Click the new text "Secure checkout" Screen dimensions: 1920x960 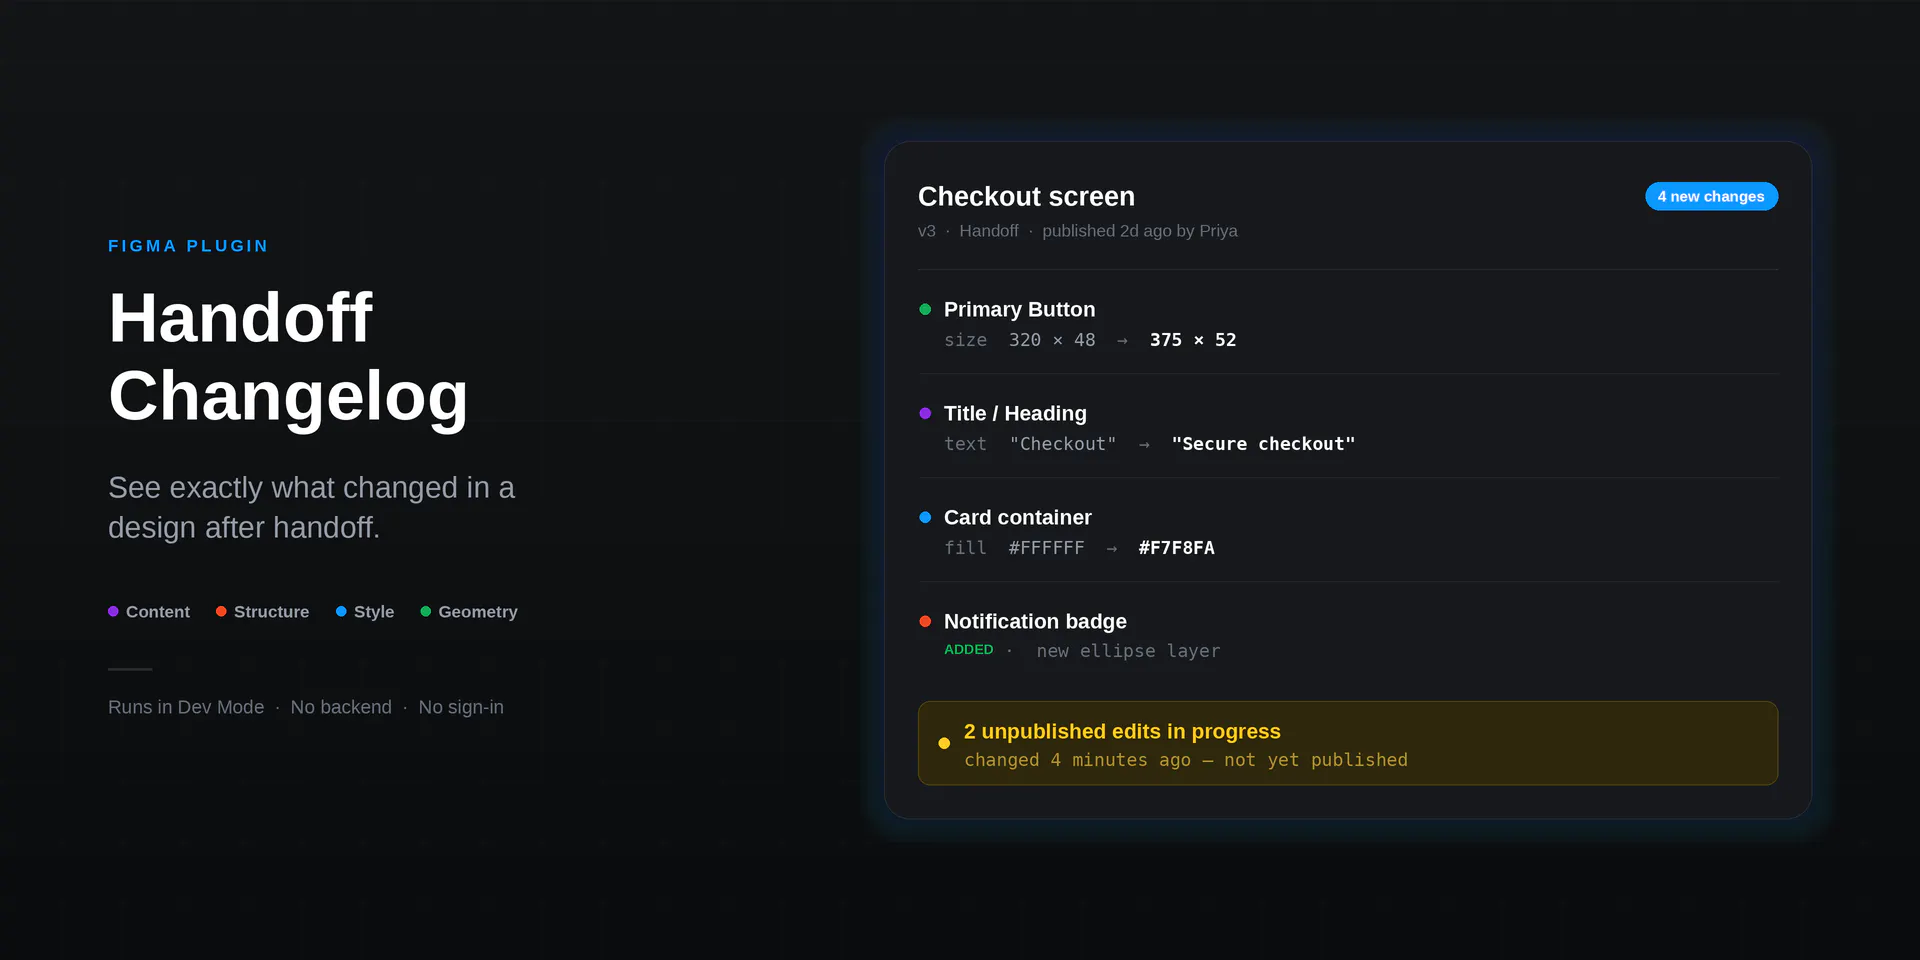click(x=1263, y=444)
